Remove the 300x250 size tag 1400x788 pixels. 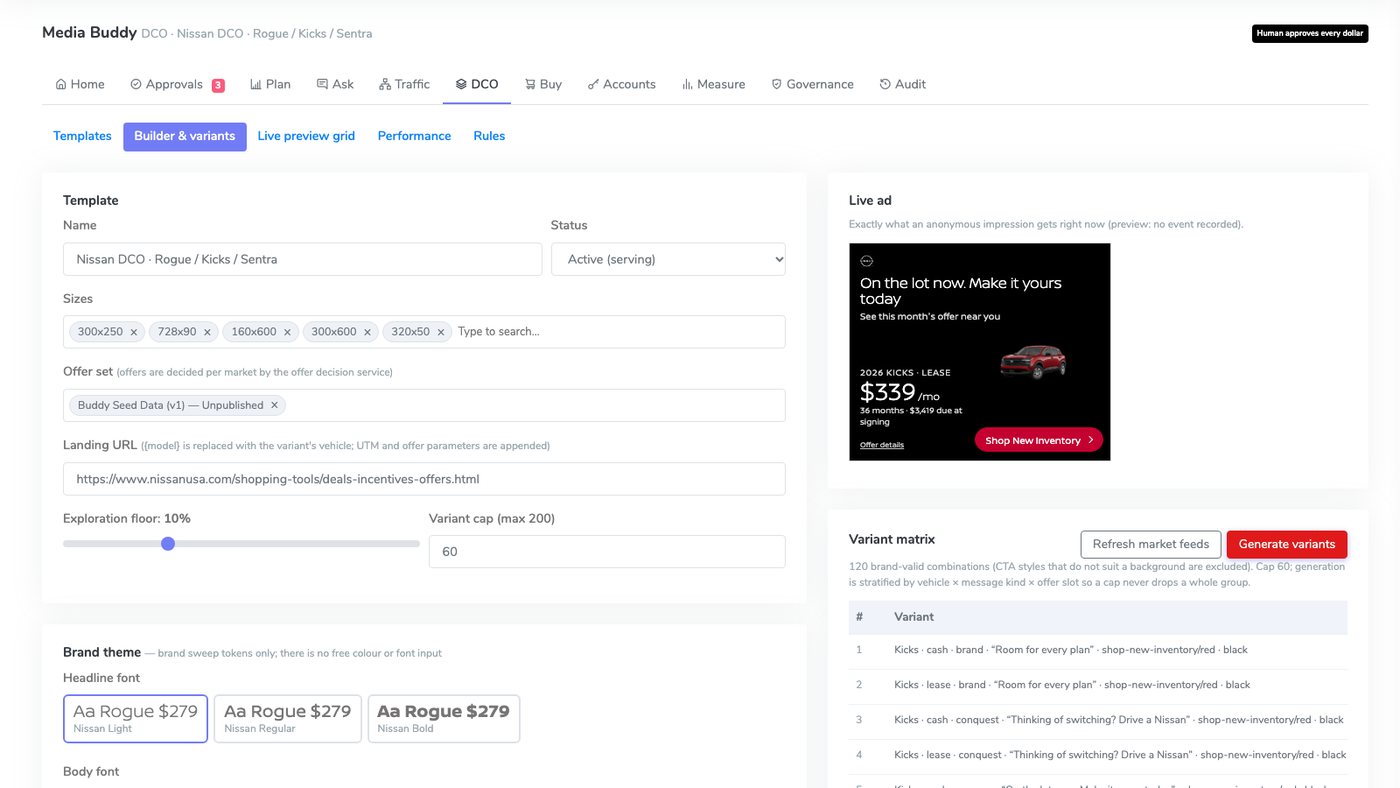tap(134, 332)
